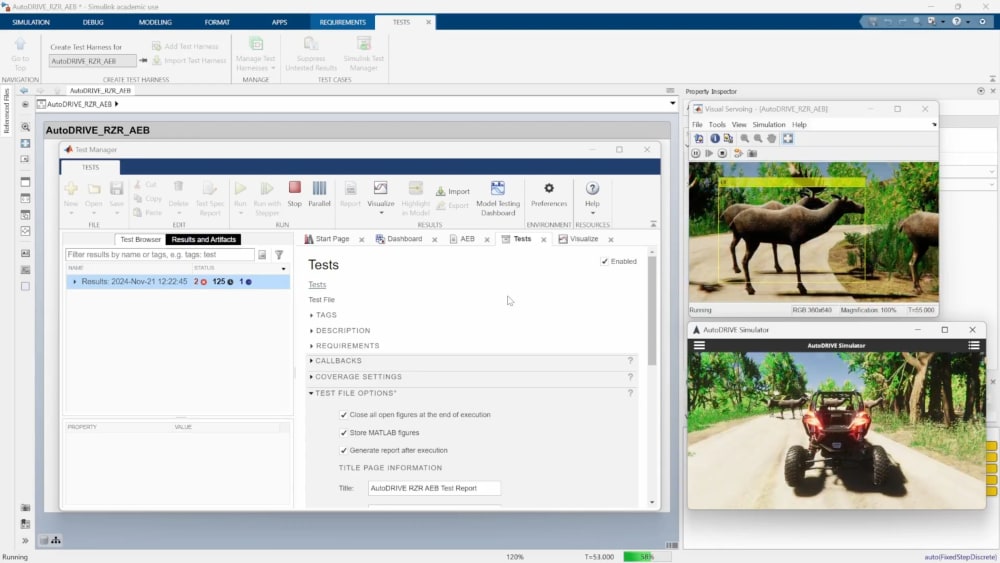1000x563 pixels.
Task: Click the Stop button in Test Manager
Action: 294,194
